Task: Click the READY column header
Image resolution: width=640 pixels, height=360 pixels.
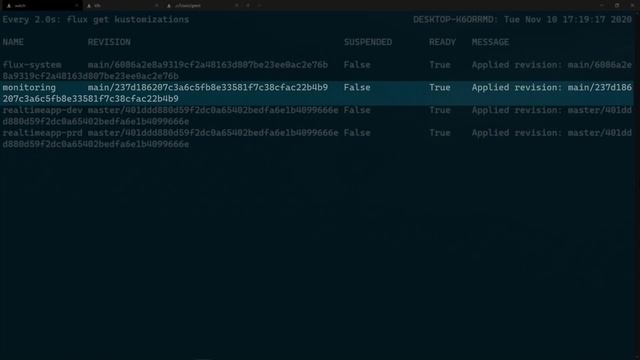Action: [442, 42]
